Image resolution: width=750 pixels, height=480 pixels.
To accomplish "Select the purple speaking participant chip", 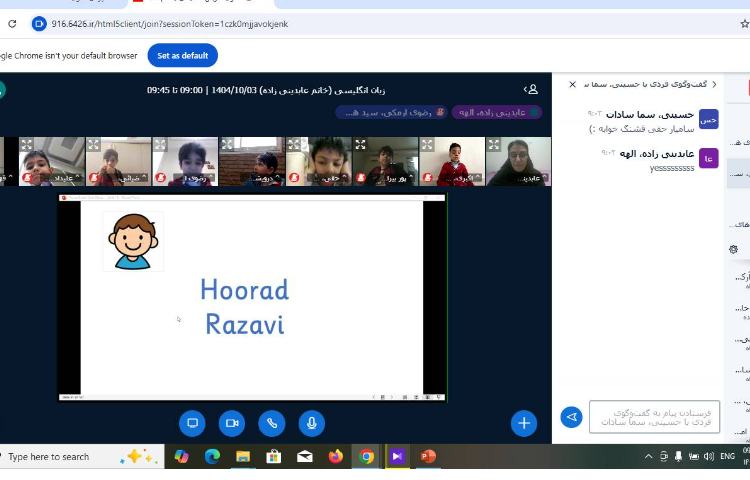I will [496, 113].
